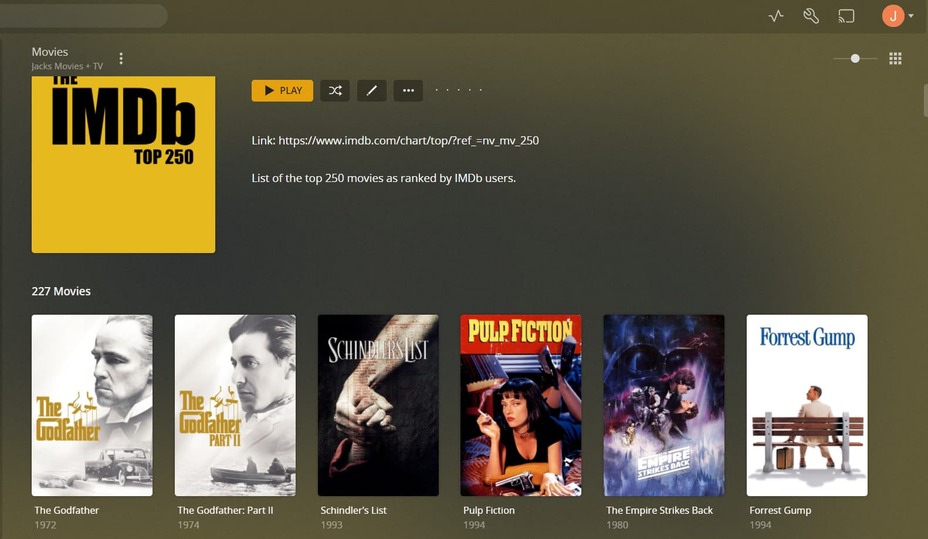Click the Pulp Fiction title text
Viewport: 928px width, 539px height.
(x=489, y=510)
